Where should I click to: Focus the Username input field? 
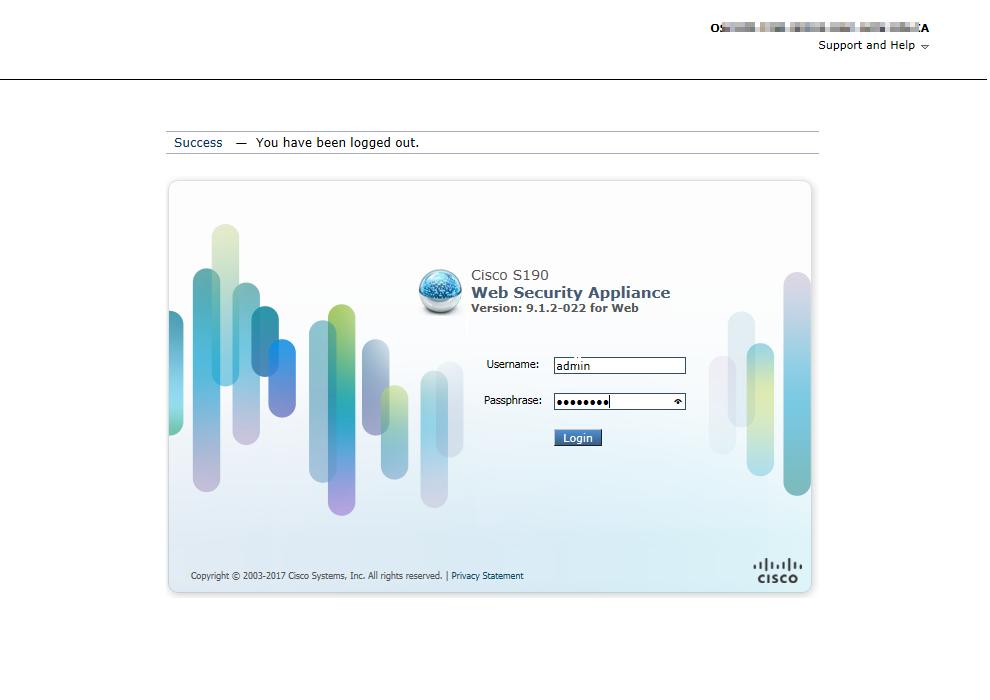619,365
